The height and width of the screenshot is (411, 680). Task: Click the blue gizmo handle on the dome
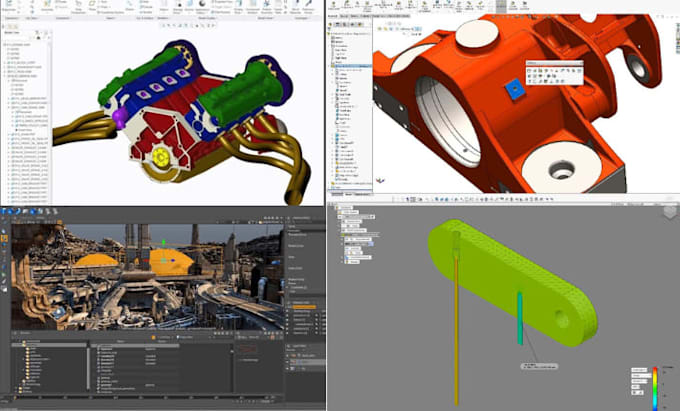[173, 261]
